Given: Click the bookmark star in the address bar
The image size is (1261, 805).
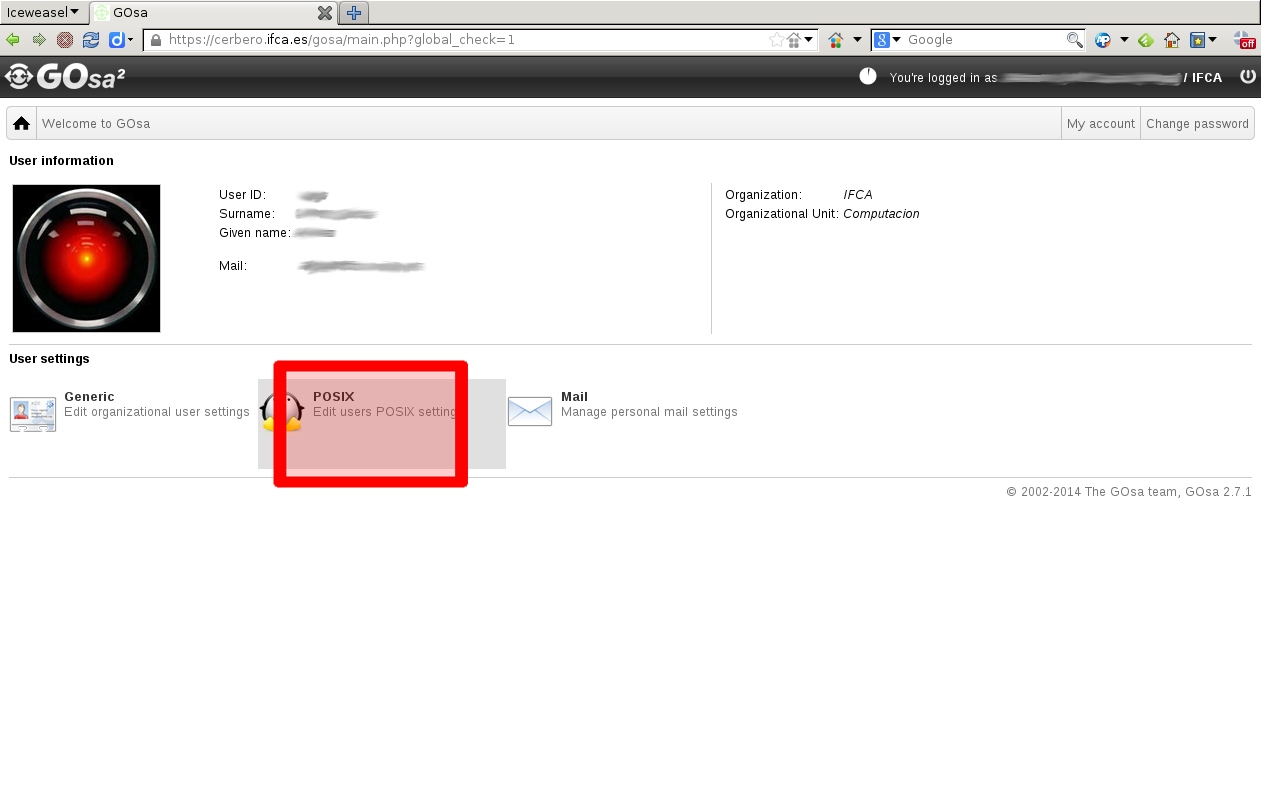Looking at the screenshot, I should tap(776, 40).
